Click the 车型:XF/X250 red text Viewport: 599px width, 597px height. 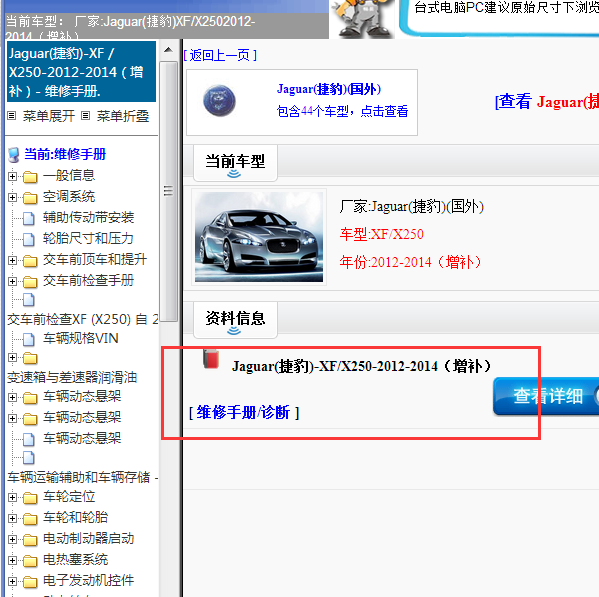click(x=382, y=234)
